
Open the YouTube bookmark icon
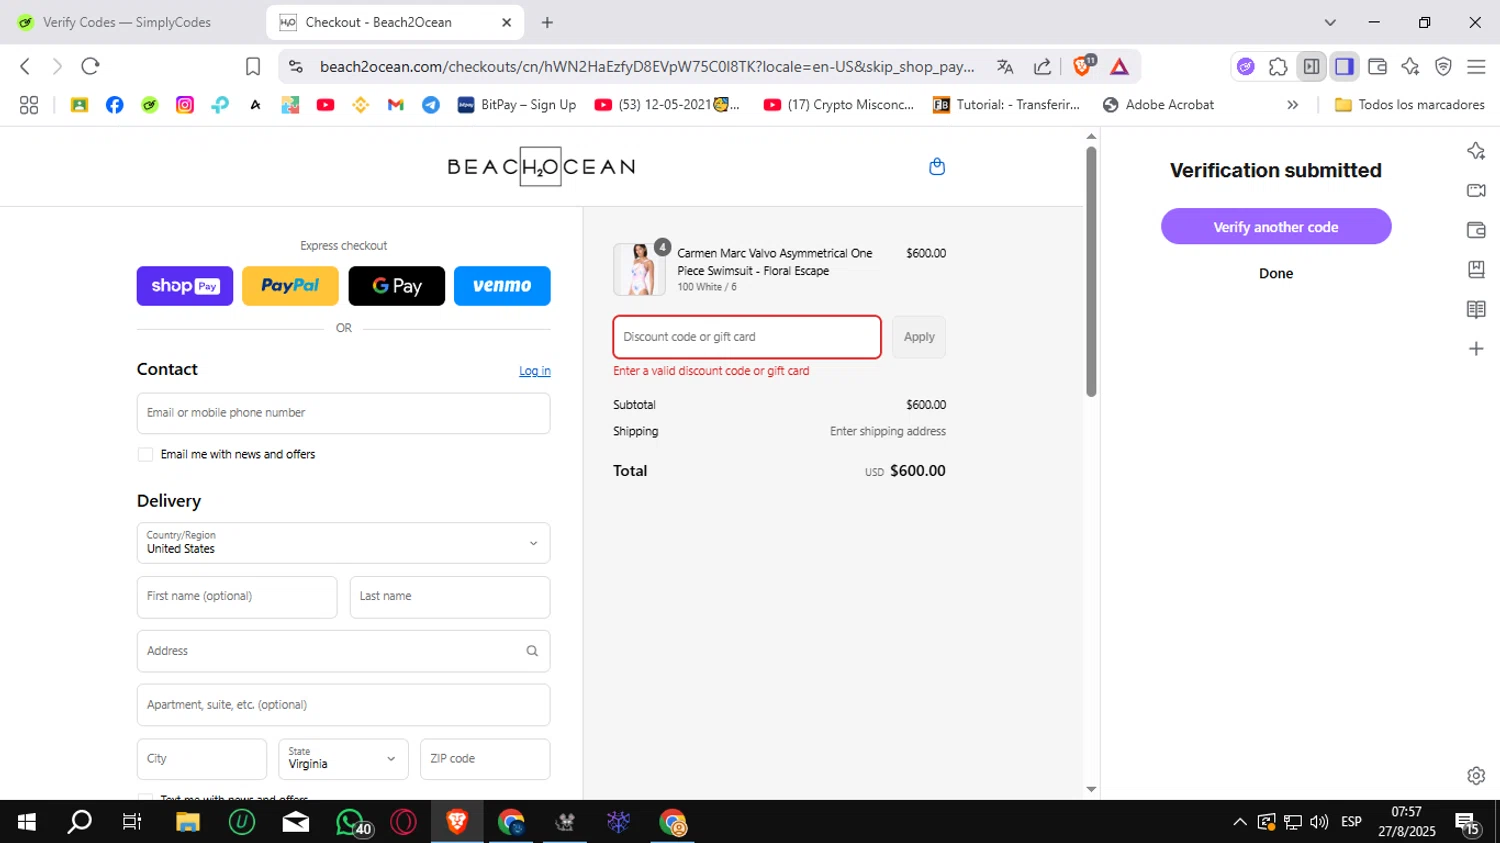tap(325, 104)
